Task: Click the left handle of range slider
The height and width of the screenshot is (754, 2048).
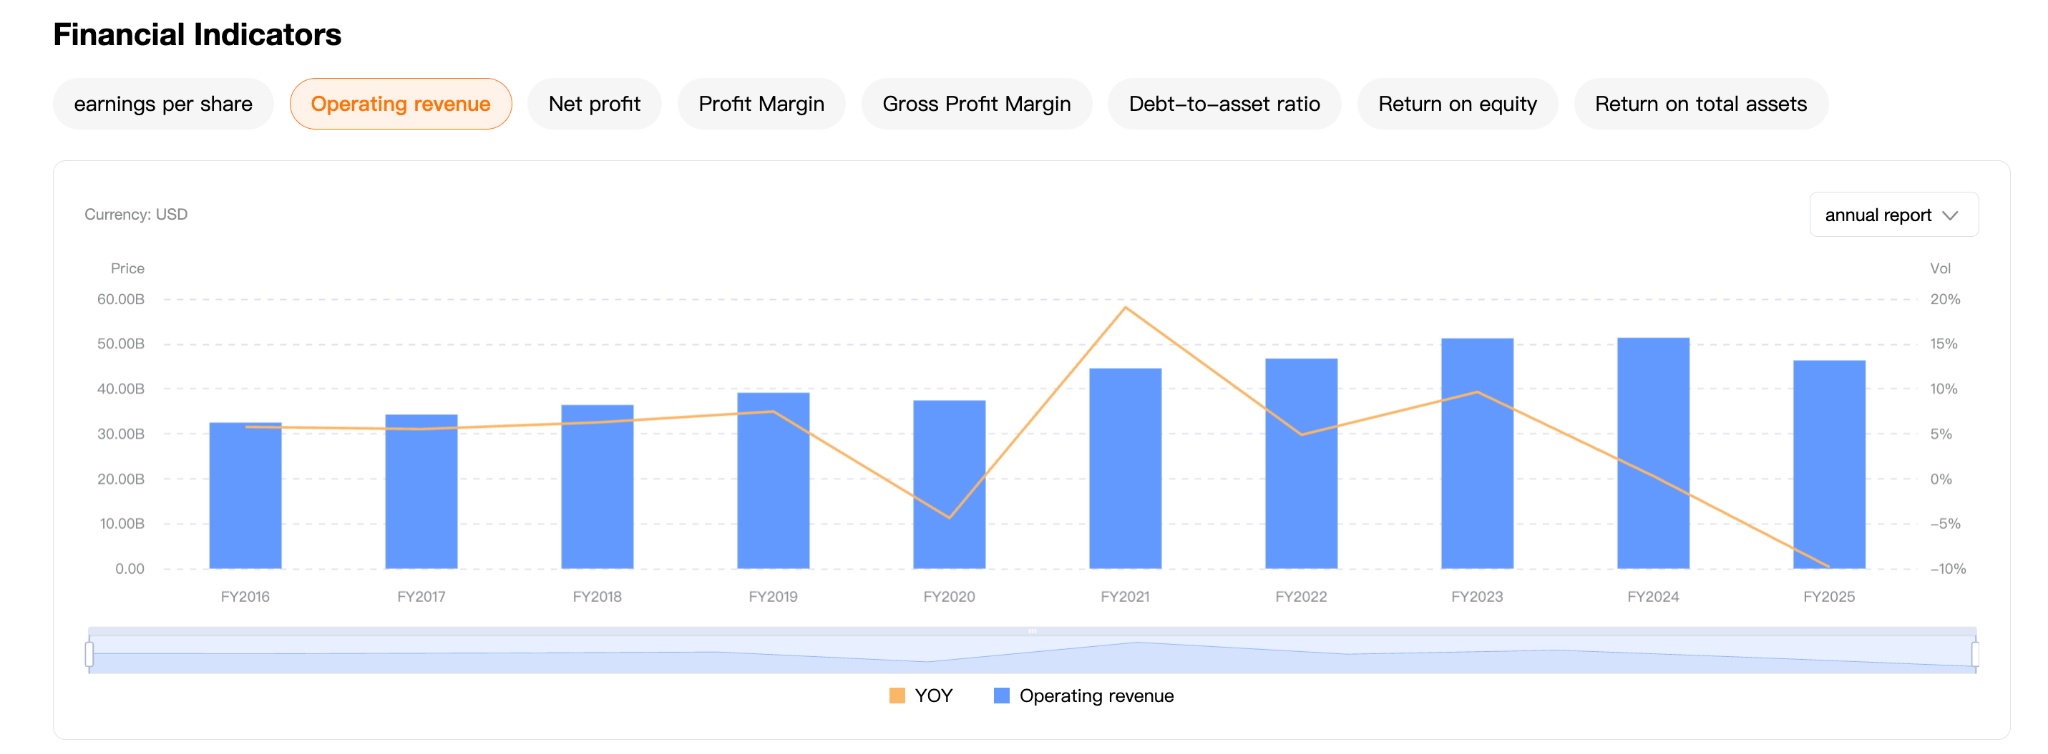Action: click(90, 655)
